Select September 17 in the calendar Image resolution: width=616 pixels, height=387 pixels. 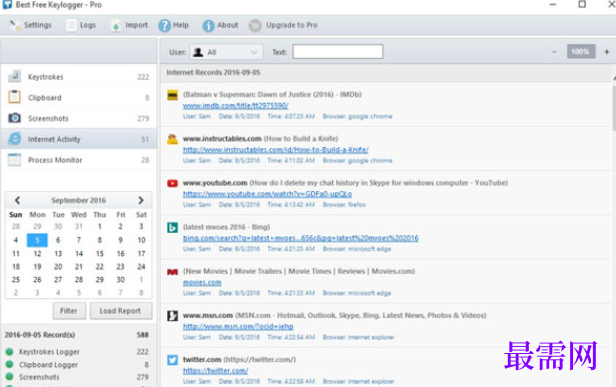click(x=141, y=253)
